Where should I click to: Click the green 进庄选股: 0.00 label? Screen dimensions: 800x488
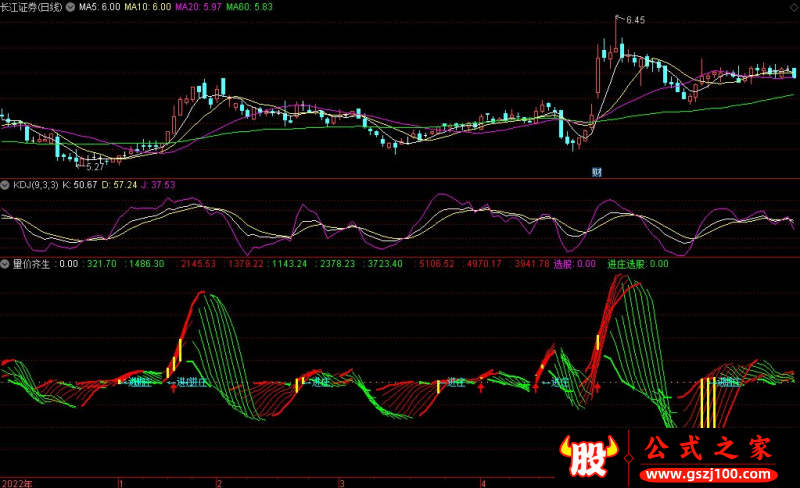point(638,264)
